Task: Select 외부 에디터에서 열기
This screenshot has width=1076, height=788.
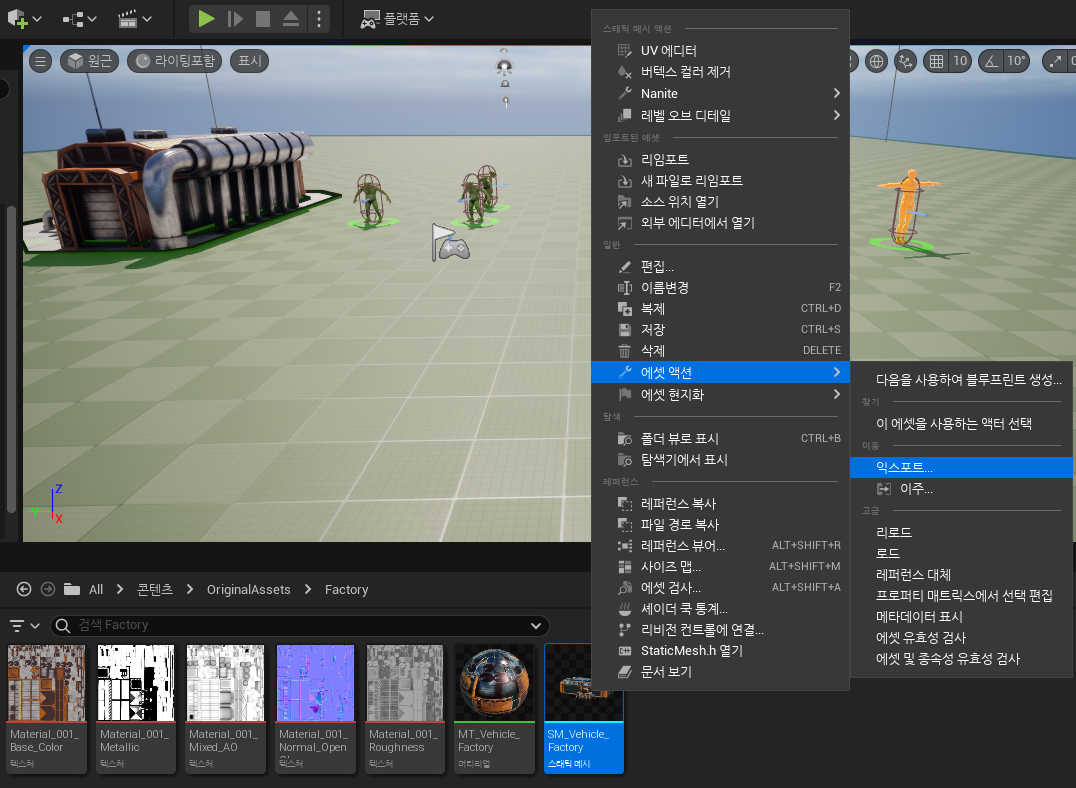Action: point(721,223)
